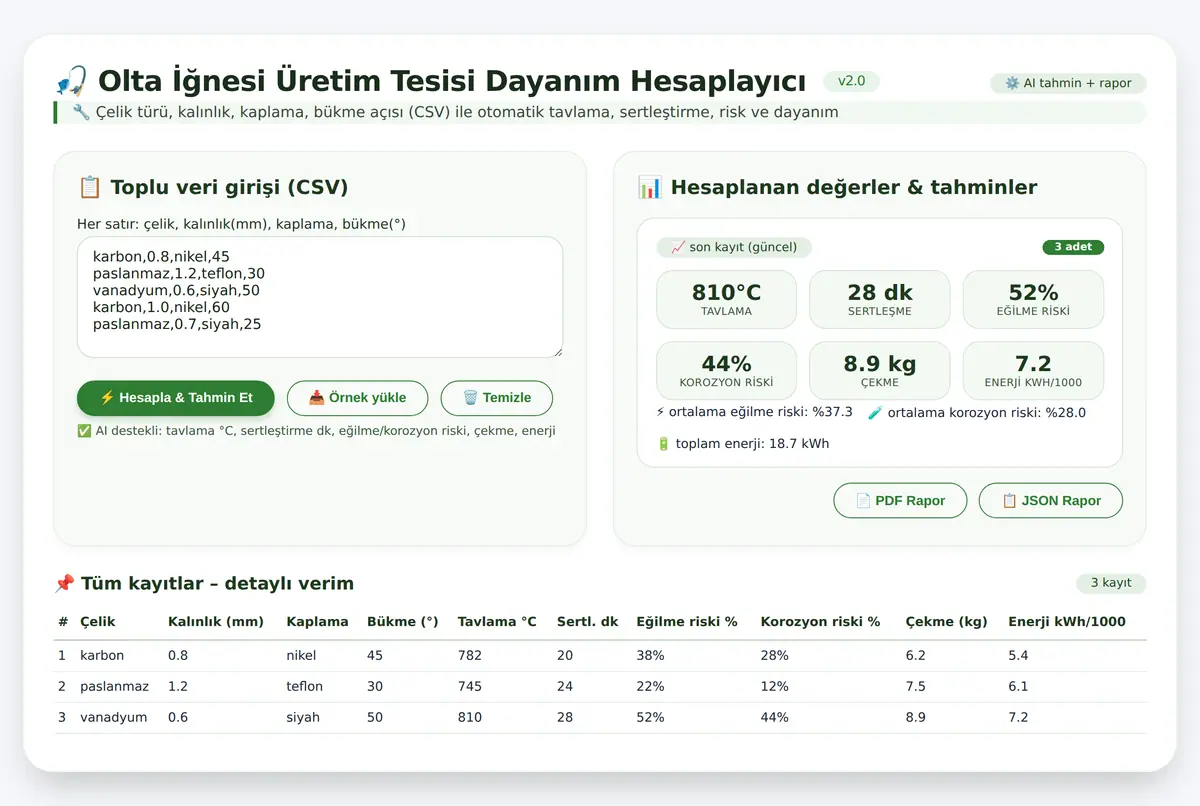Click the toplam enerji: 18.7 kWh text
This screenshot has width=1200, height=806.
coord(752,444)
